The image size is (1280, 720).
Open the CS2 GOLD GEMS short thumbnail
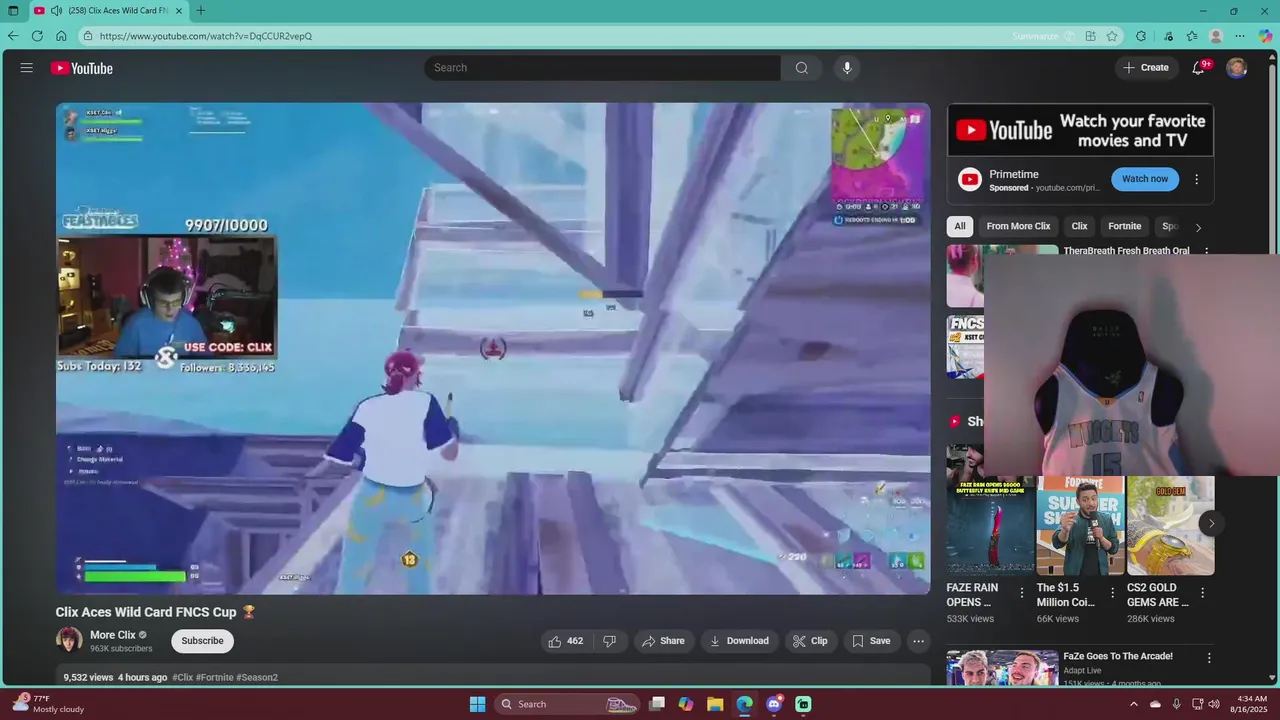click(x=1170, y=525)
